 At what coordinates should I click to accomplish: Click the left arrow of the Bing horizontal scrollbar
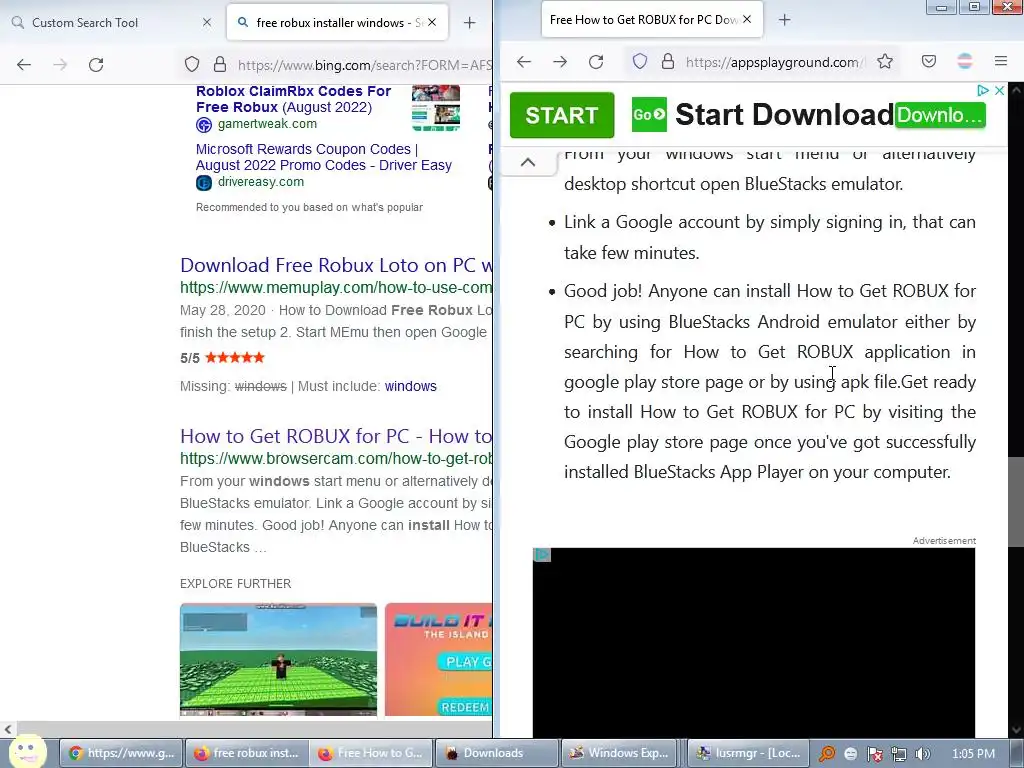pyautogui.click(x=7, y=729)
